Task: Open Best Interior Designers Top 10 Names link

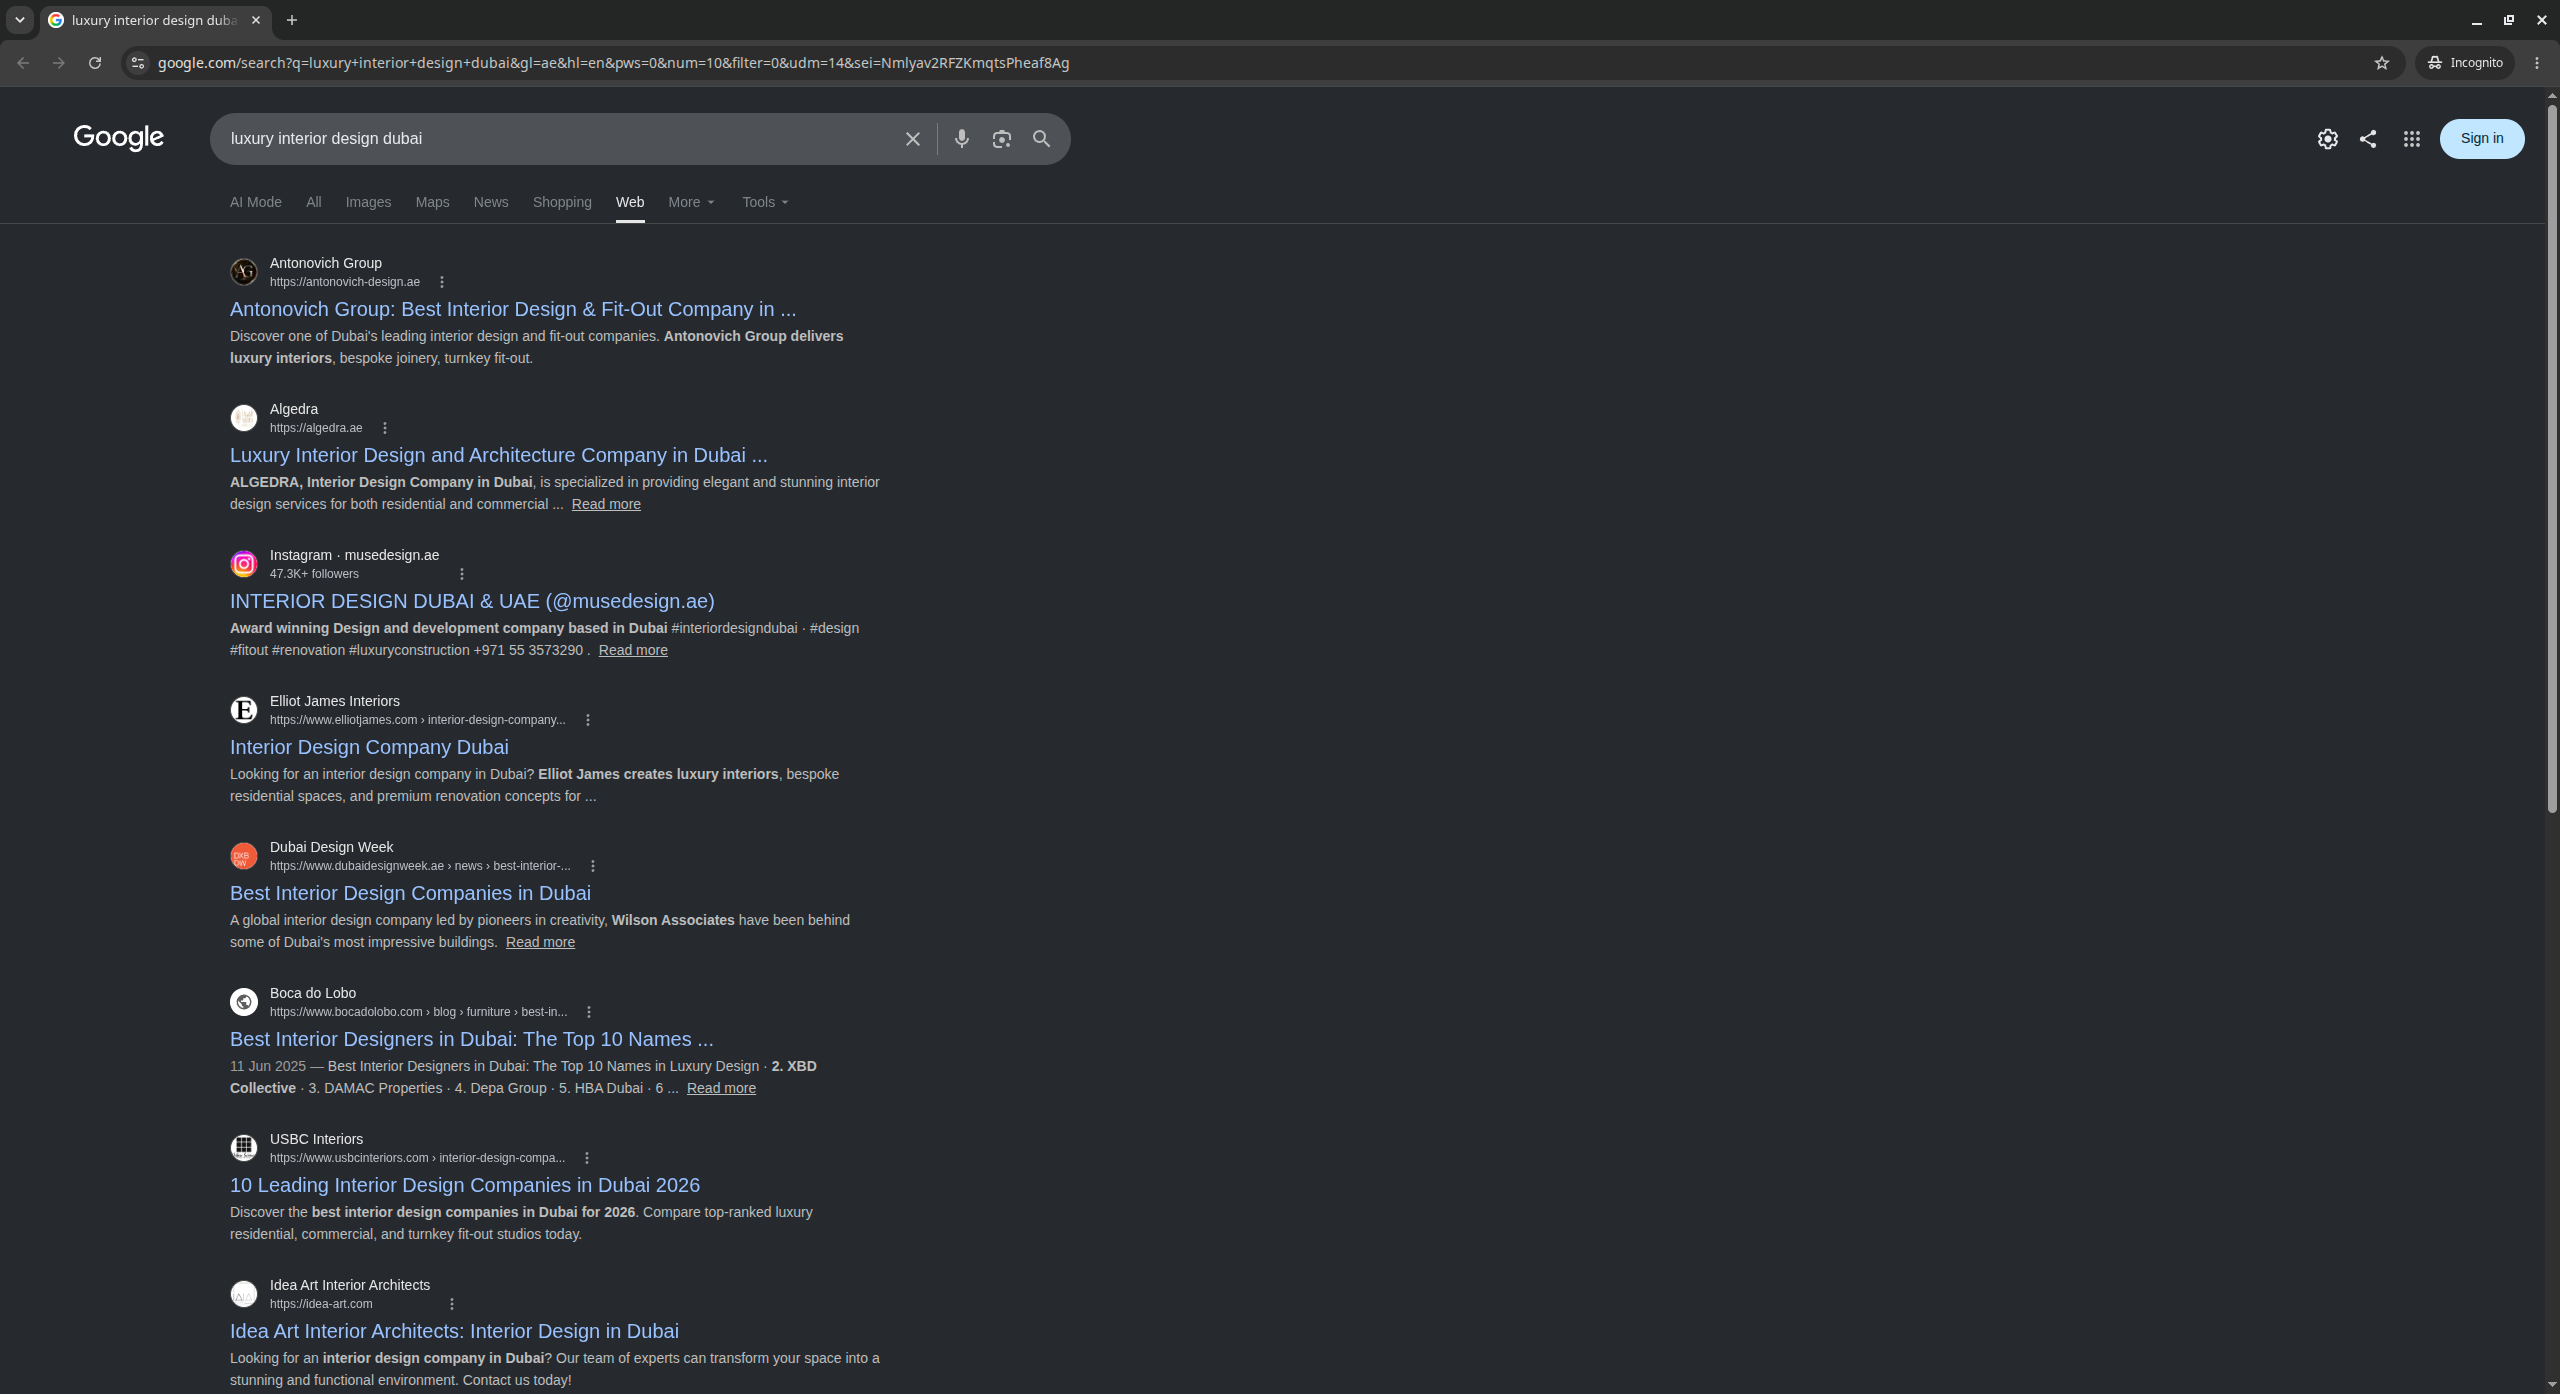Action: 472,1040
